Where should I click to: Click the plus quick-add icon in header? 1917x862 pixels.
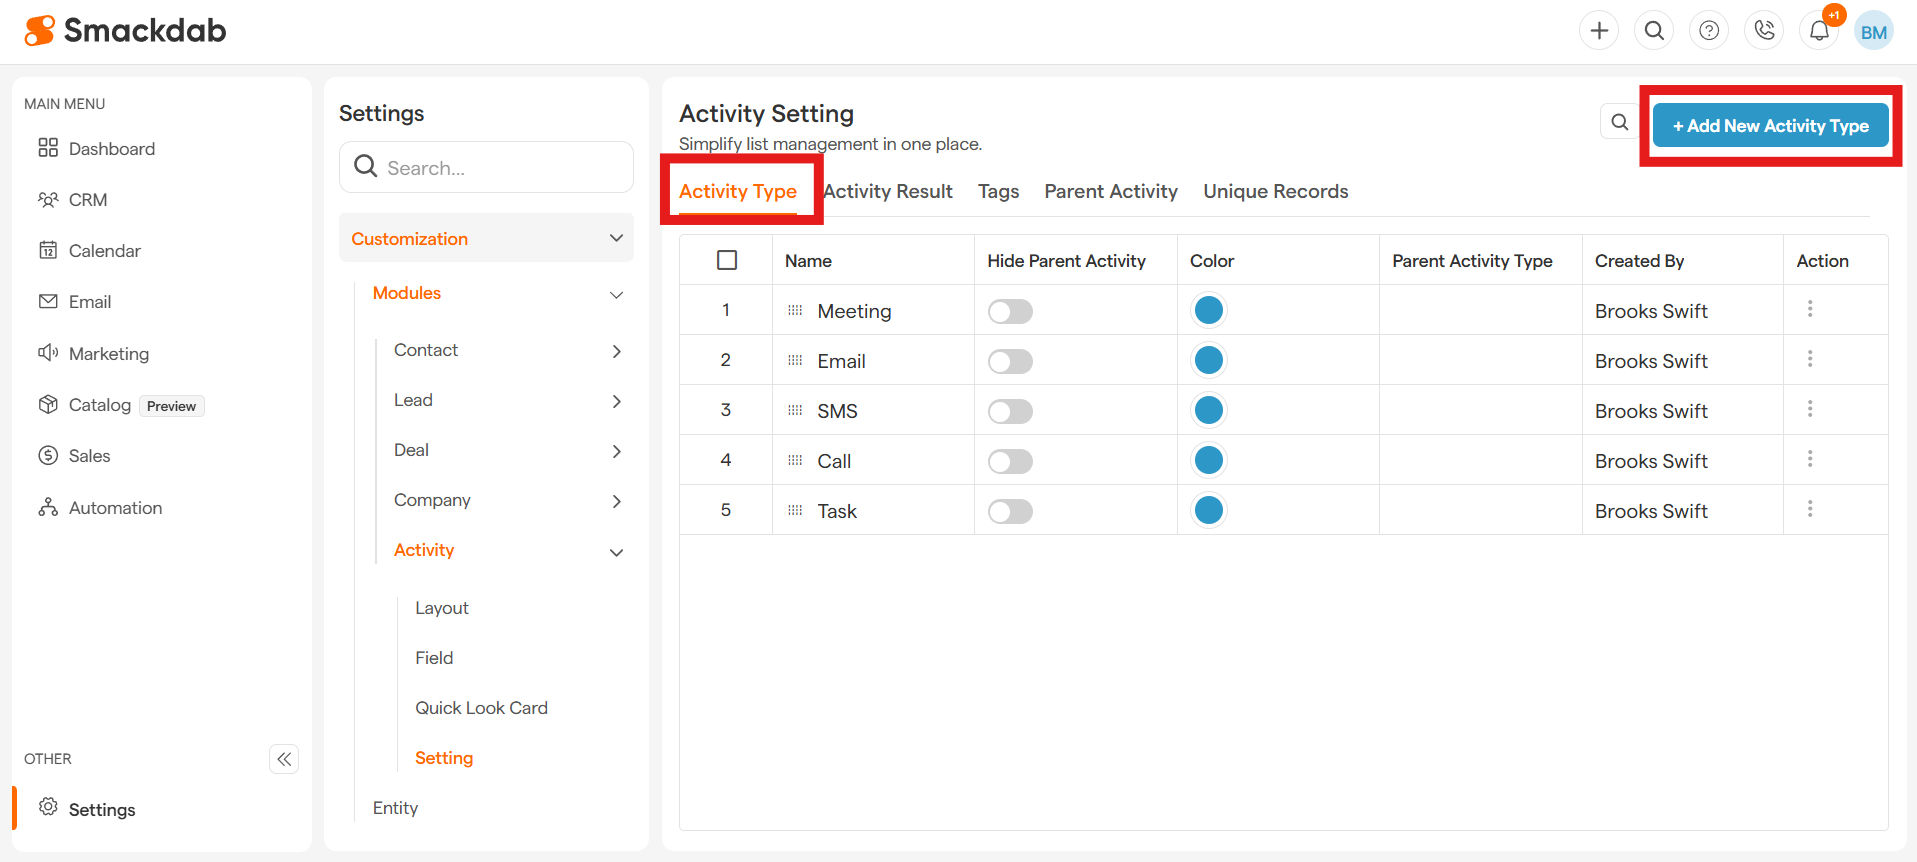pyautogui.click(x=1599, y=31)
